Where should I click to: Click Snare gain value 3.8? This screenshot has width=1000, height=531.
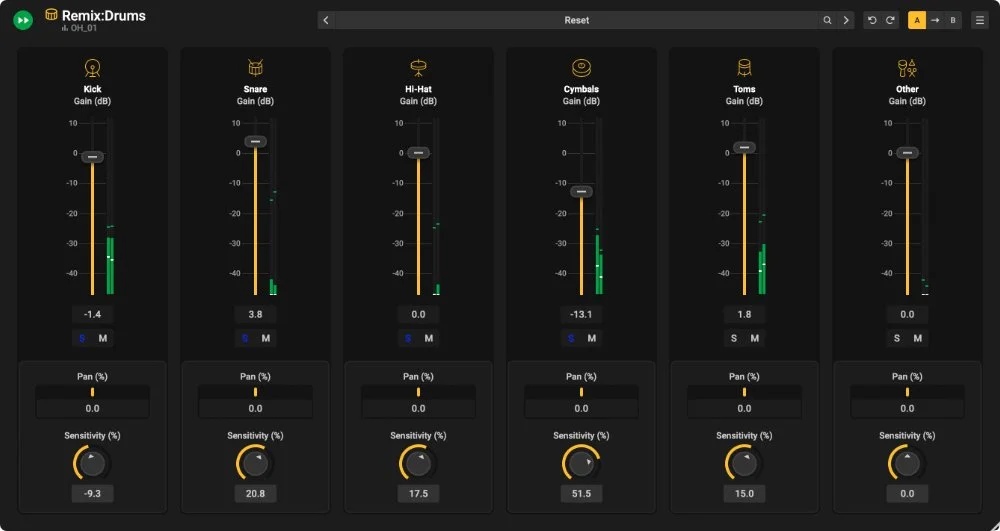(x=255, y=314)
